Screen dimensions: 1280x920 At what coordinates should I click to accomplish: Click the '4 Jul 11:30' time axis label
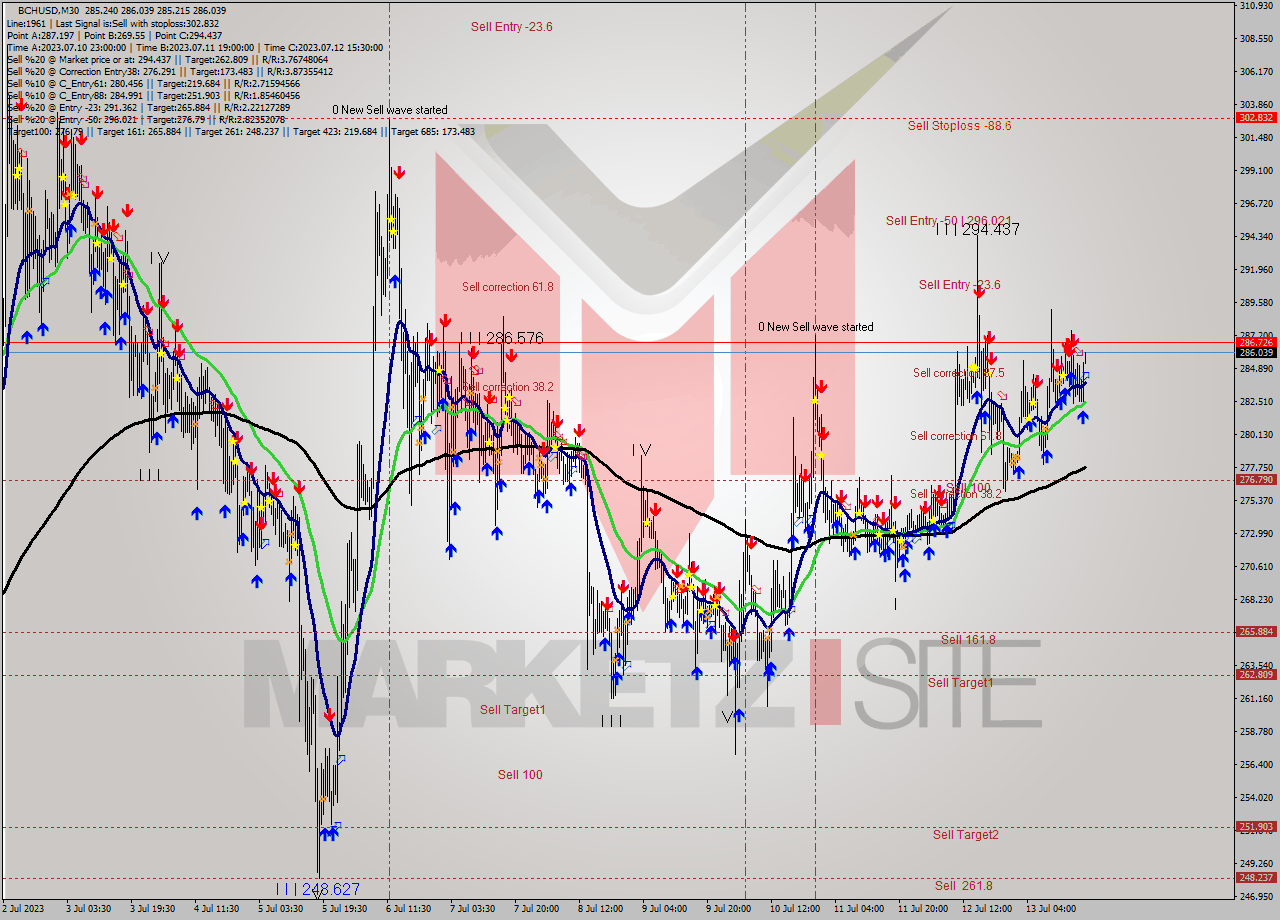coord(217,909)
